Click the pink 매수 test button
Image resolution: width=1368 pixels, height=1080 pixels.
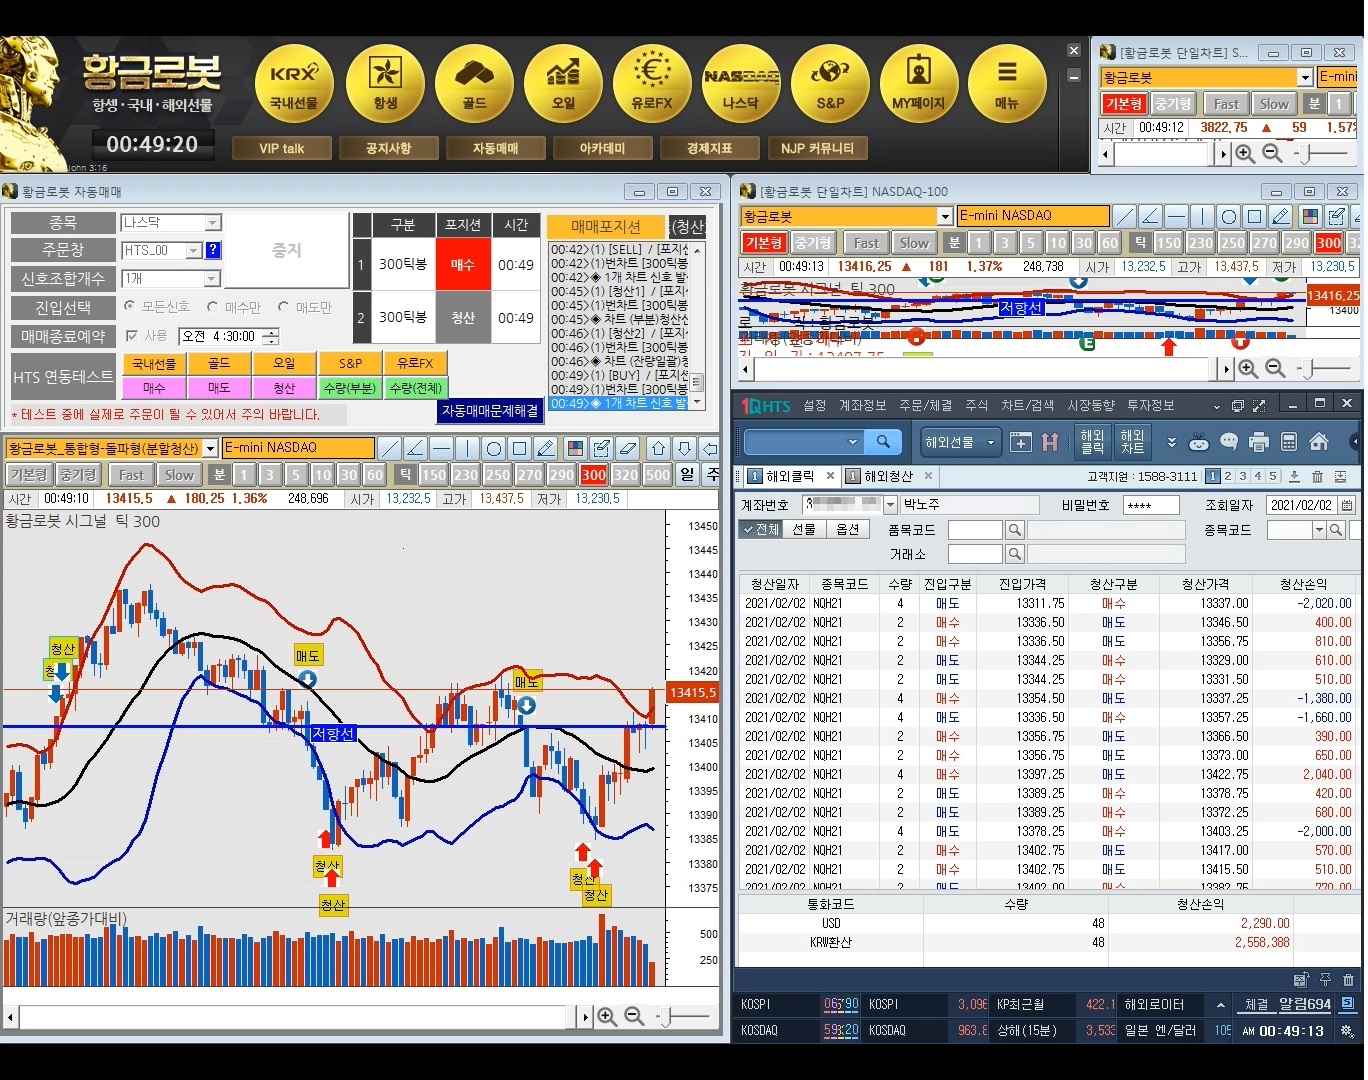[154, 388]
